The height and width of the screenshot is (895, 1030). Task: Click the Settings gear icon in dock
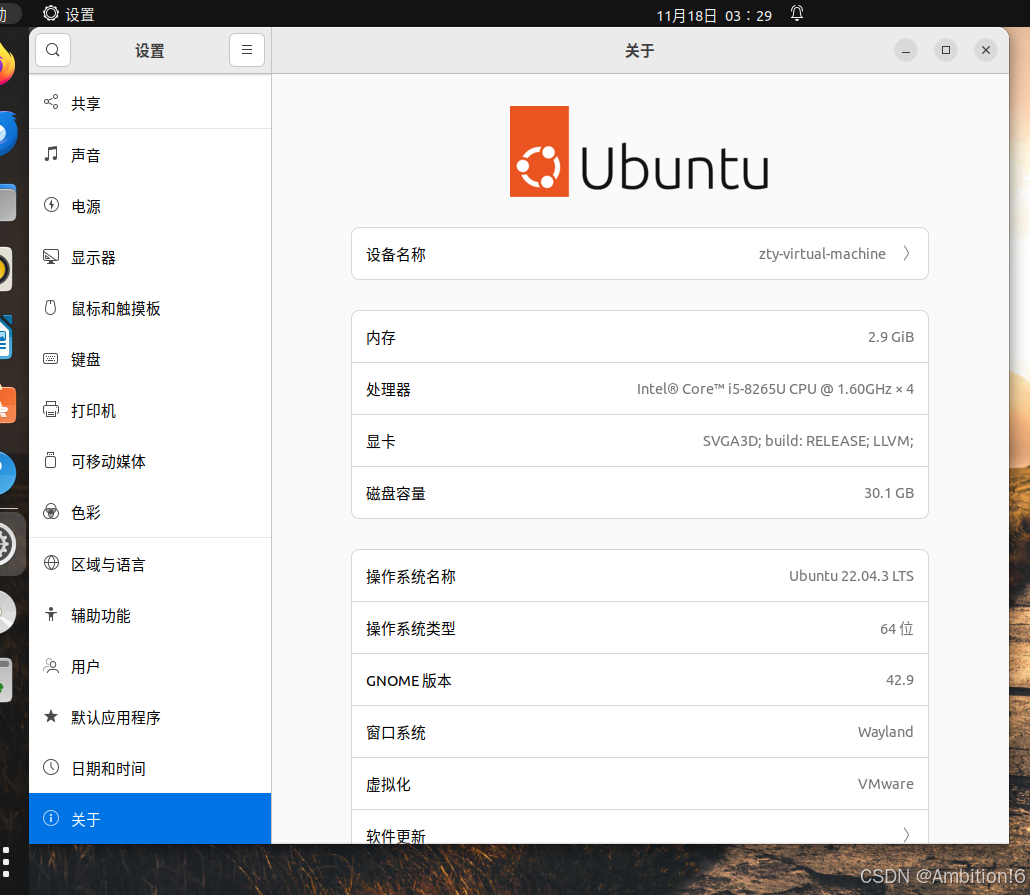(x=7, y=544)
